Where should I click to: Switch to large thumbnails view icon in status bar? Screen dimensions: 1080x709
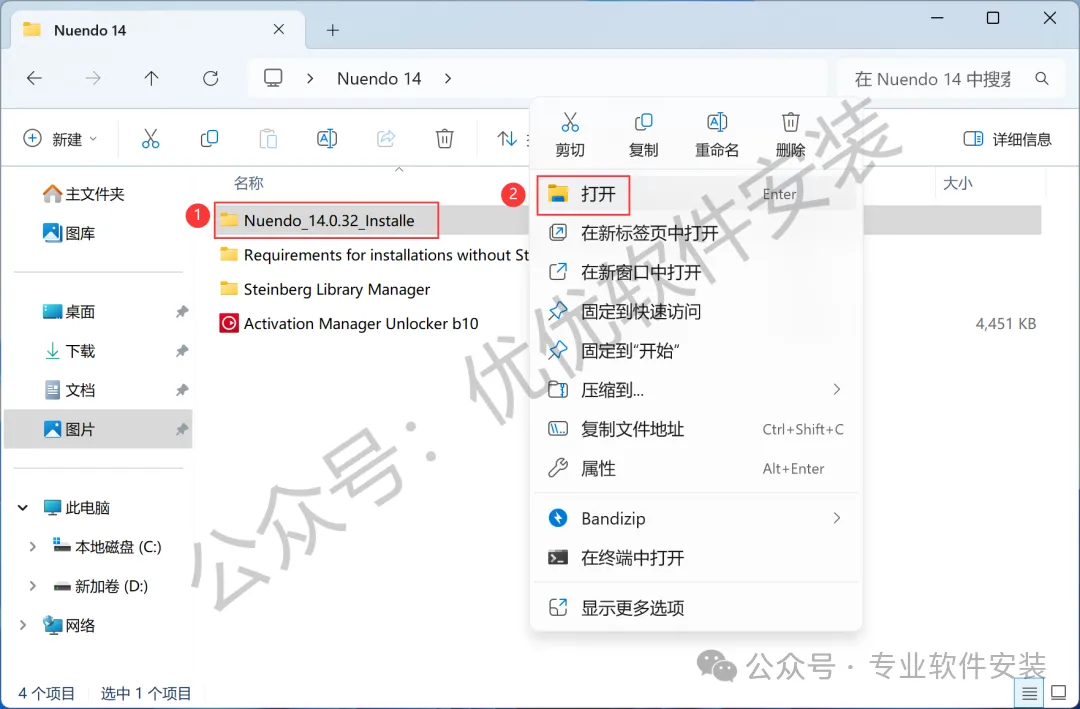(x=1058, y=692)
